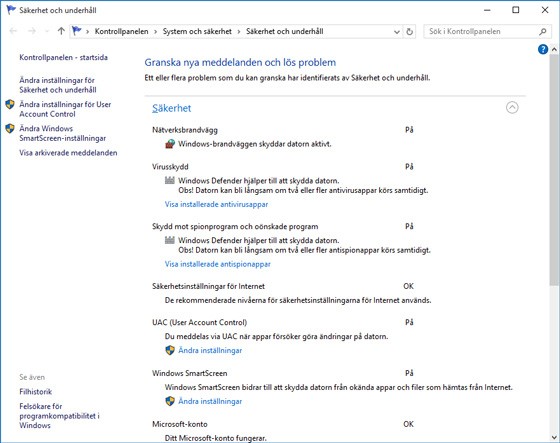
Task: Open Visa arkiverade meddelanden
Action: click(68, 153)
